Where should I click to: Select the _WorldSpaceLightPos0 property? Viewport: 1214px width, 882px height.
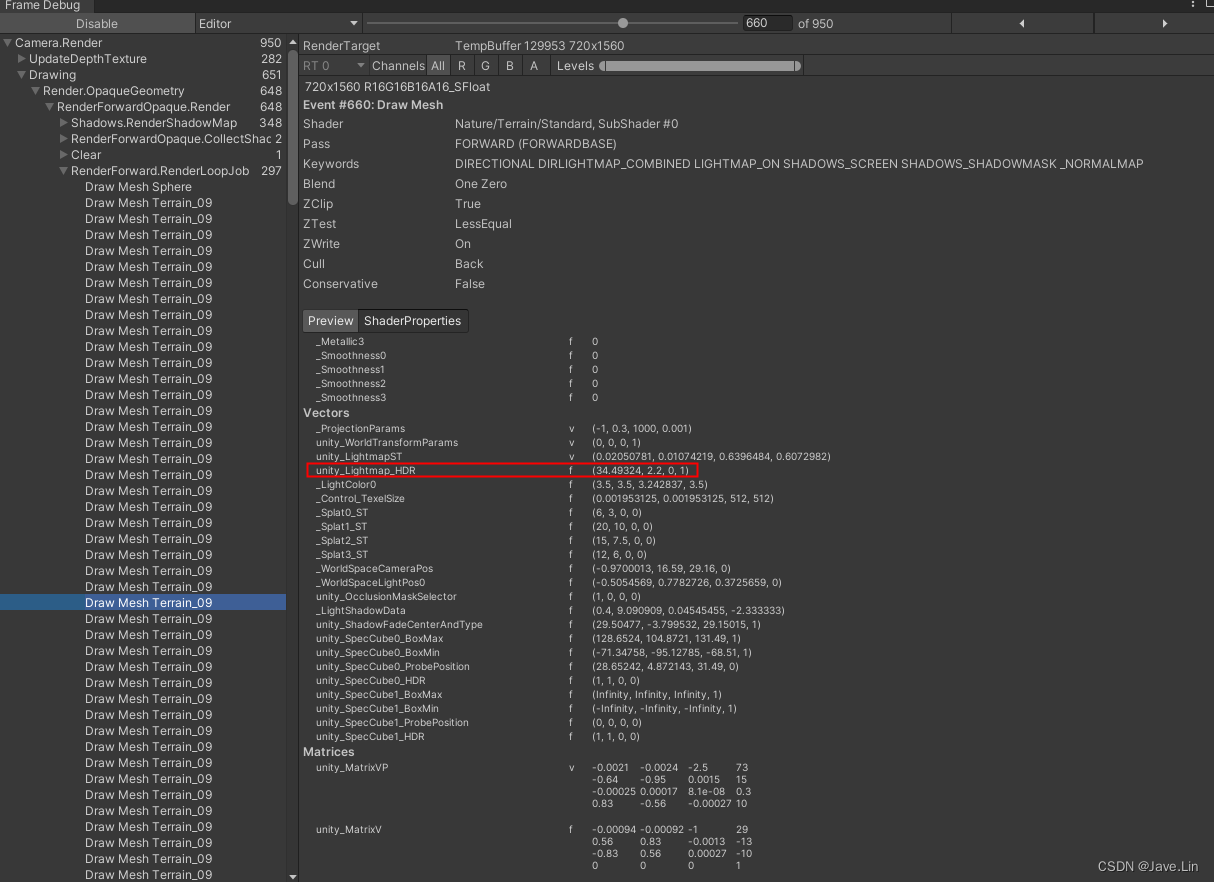click(x=370, y=582)
